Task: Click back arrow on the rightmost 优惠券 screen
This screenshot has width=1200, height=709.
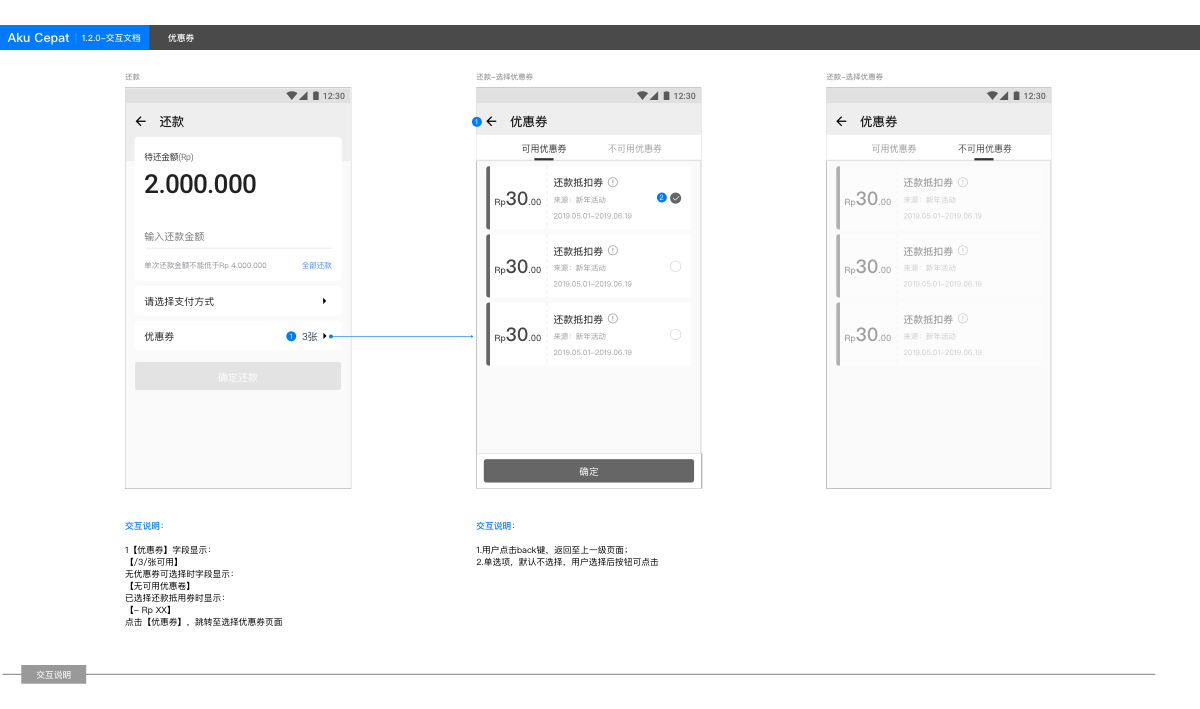Action: [x=841, y=121]
